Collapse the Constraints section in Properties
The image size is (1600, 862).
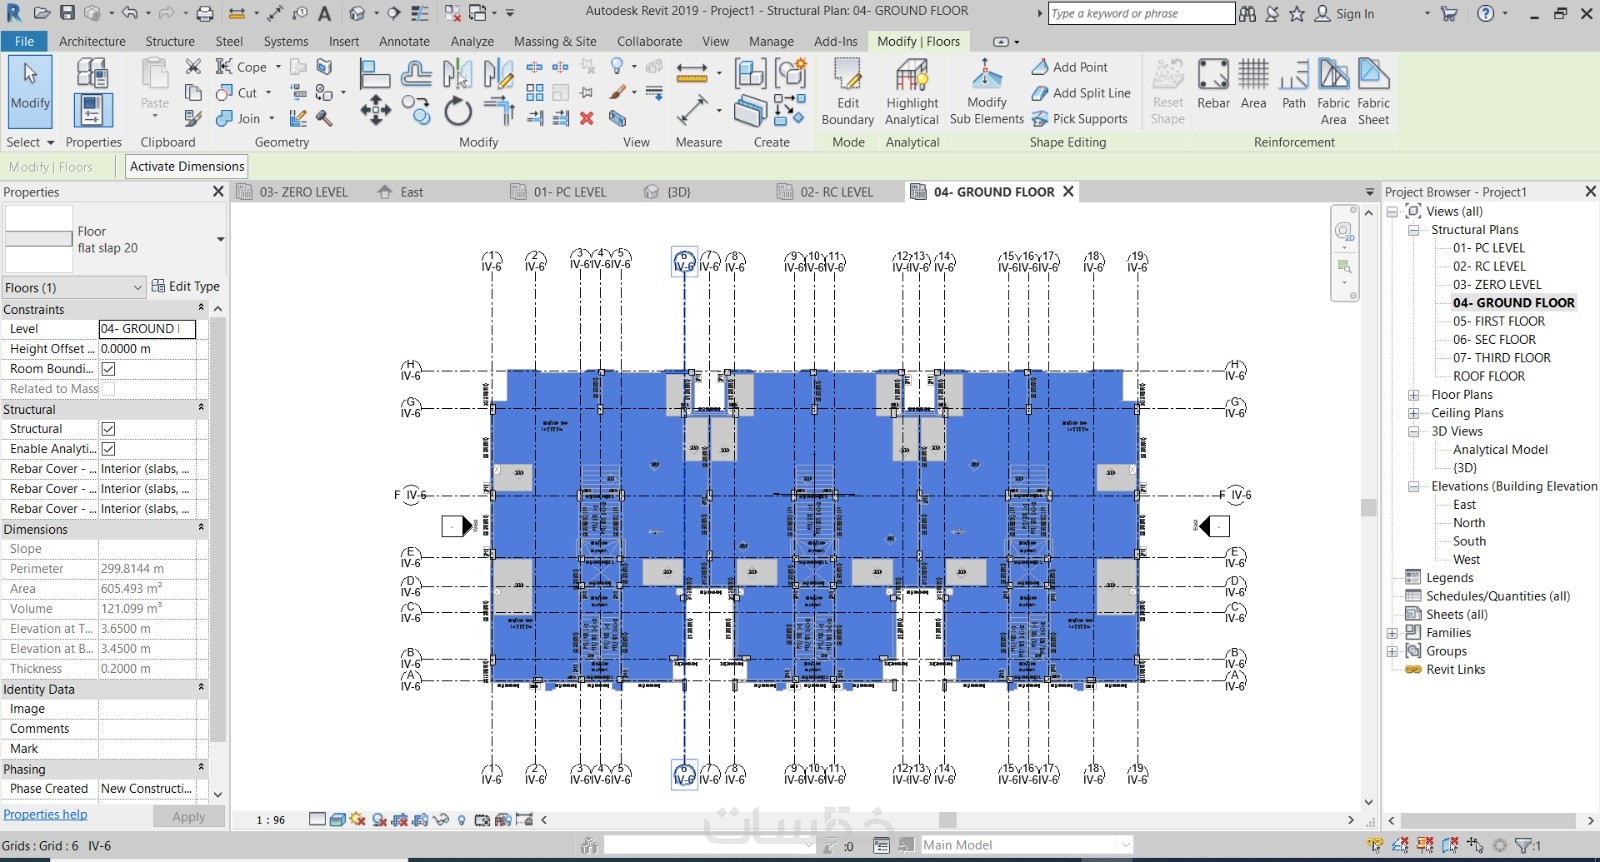[x=201, y=309]
